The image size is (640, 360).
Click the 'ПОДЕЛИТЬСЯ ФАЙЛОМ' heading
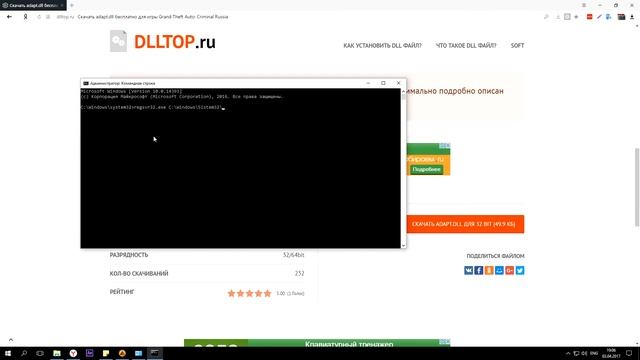point(496,256)
